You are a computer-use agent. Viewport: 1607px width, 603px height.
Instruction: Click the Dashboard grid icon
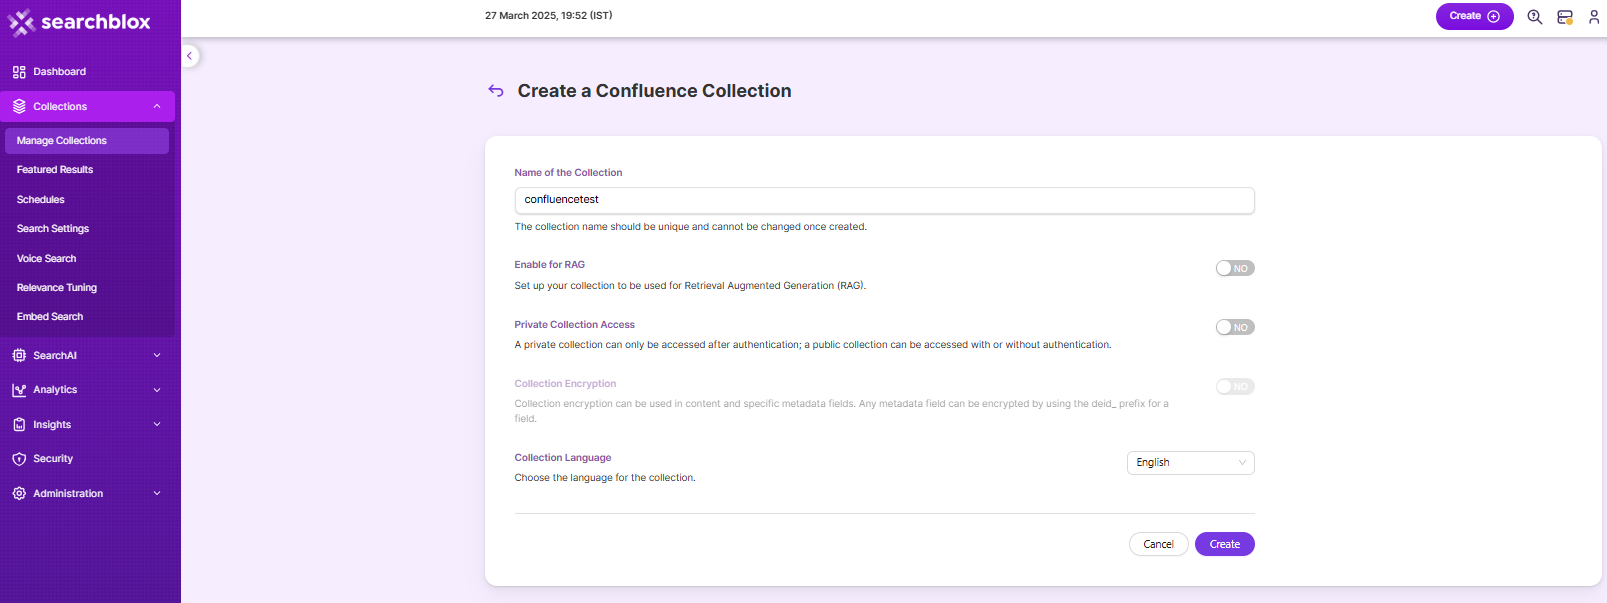coord(19,72)
